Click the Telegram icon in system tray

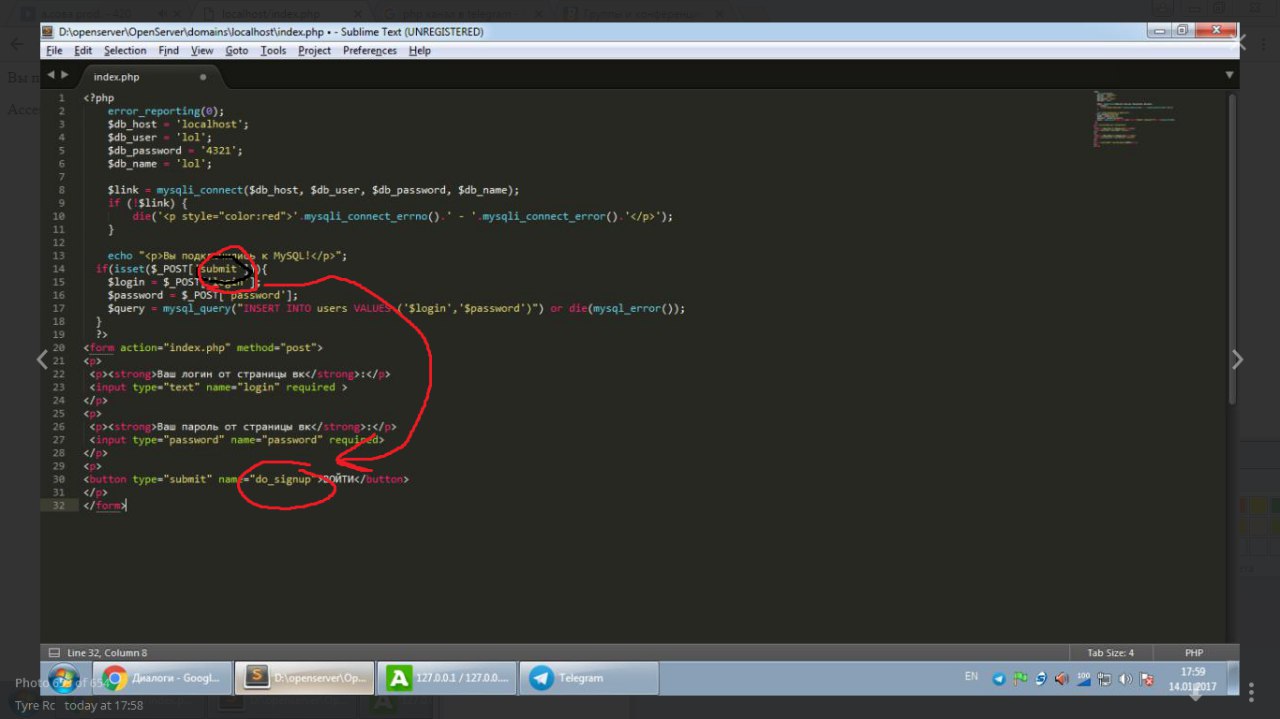[x=998, y=679]
